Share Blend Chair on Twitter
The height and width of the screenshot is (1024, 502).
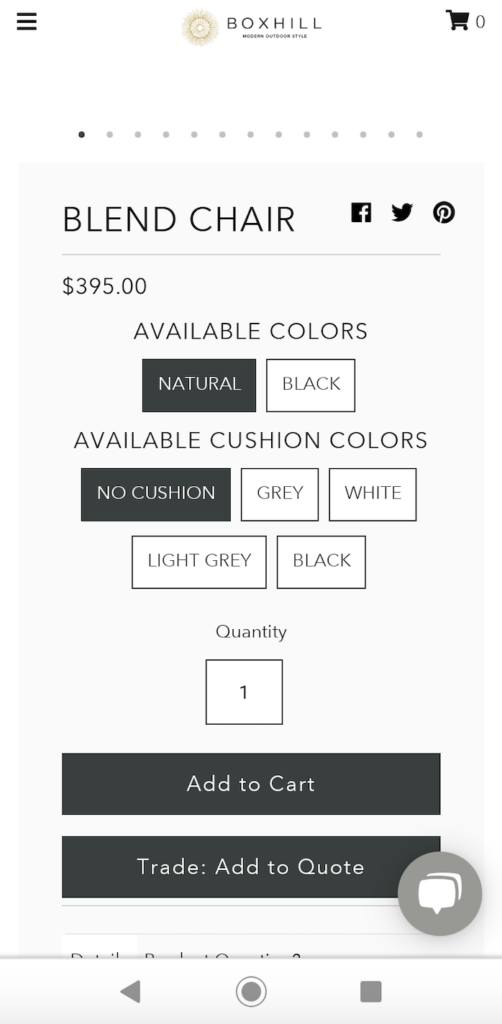click(x=402, y=212)
